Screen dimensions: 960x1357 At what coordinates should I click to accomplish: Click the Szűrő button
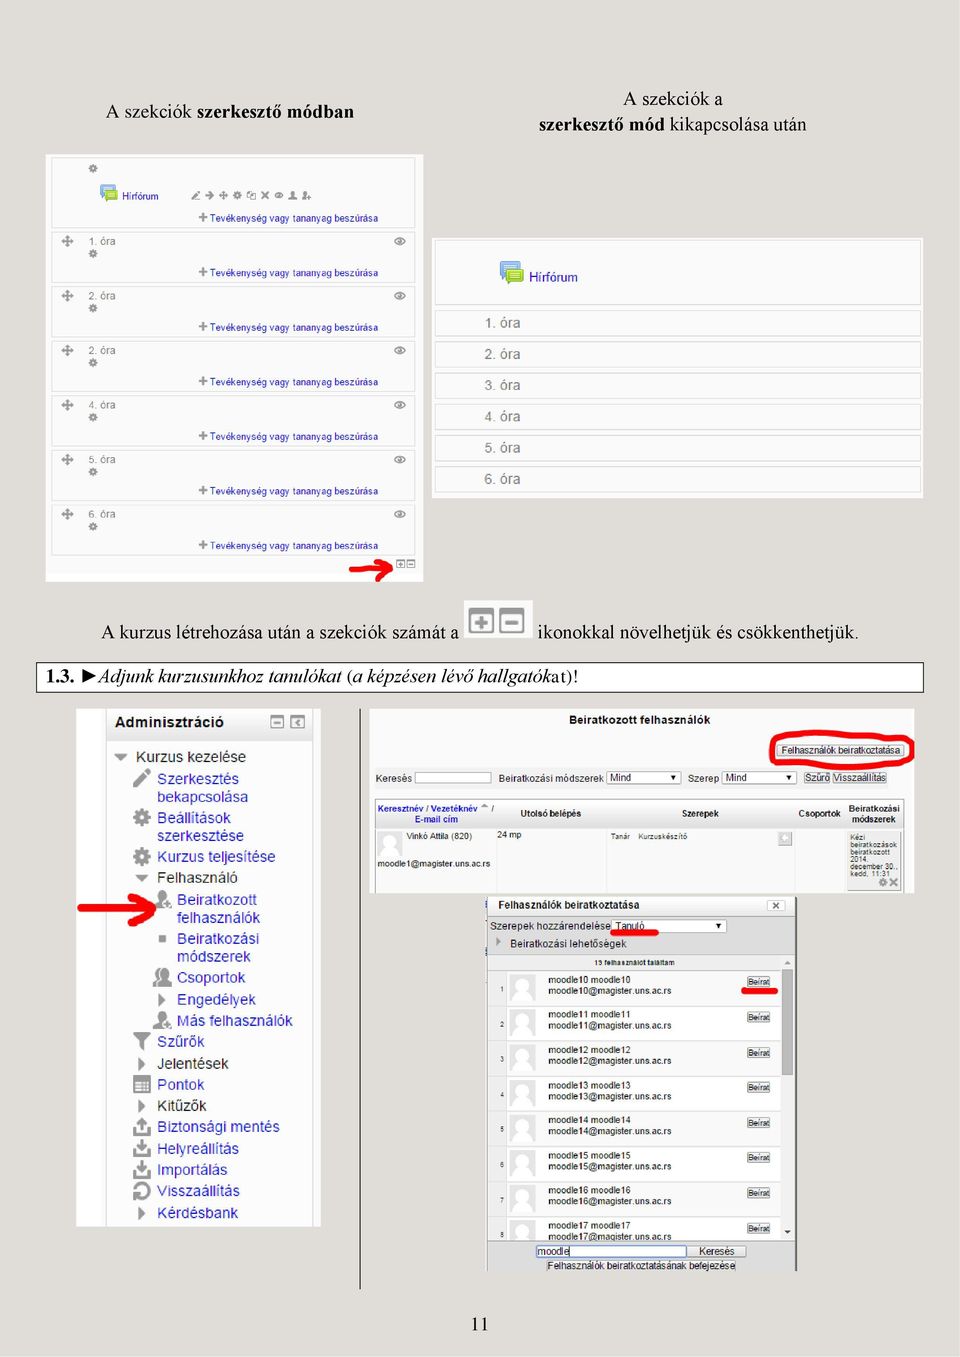pos(817,778)
